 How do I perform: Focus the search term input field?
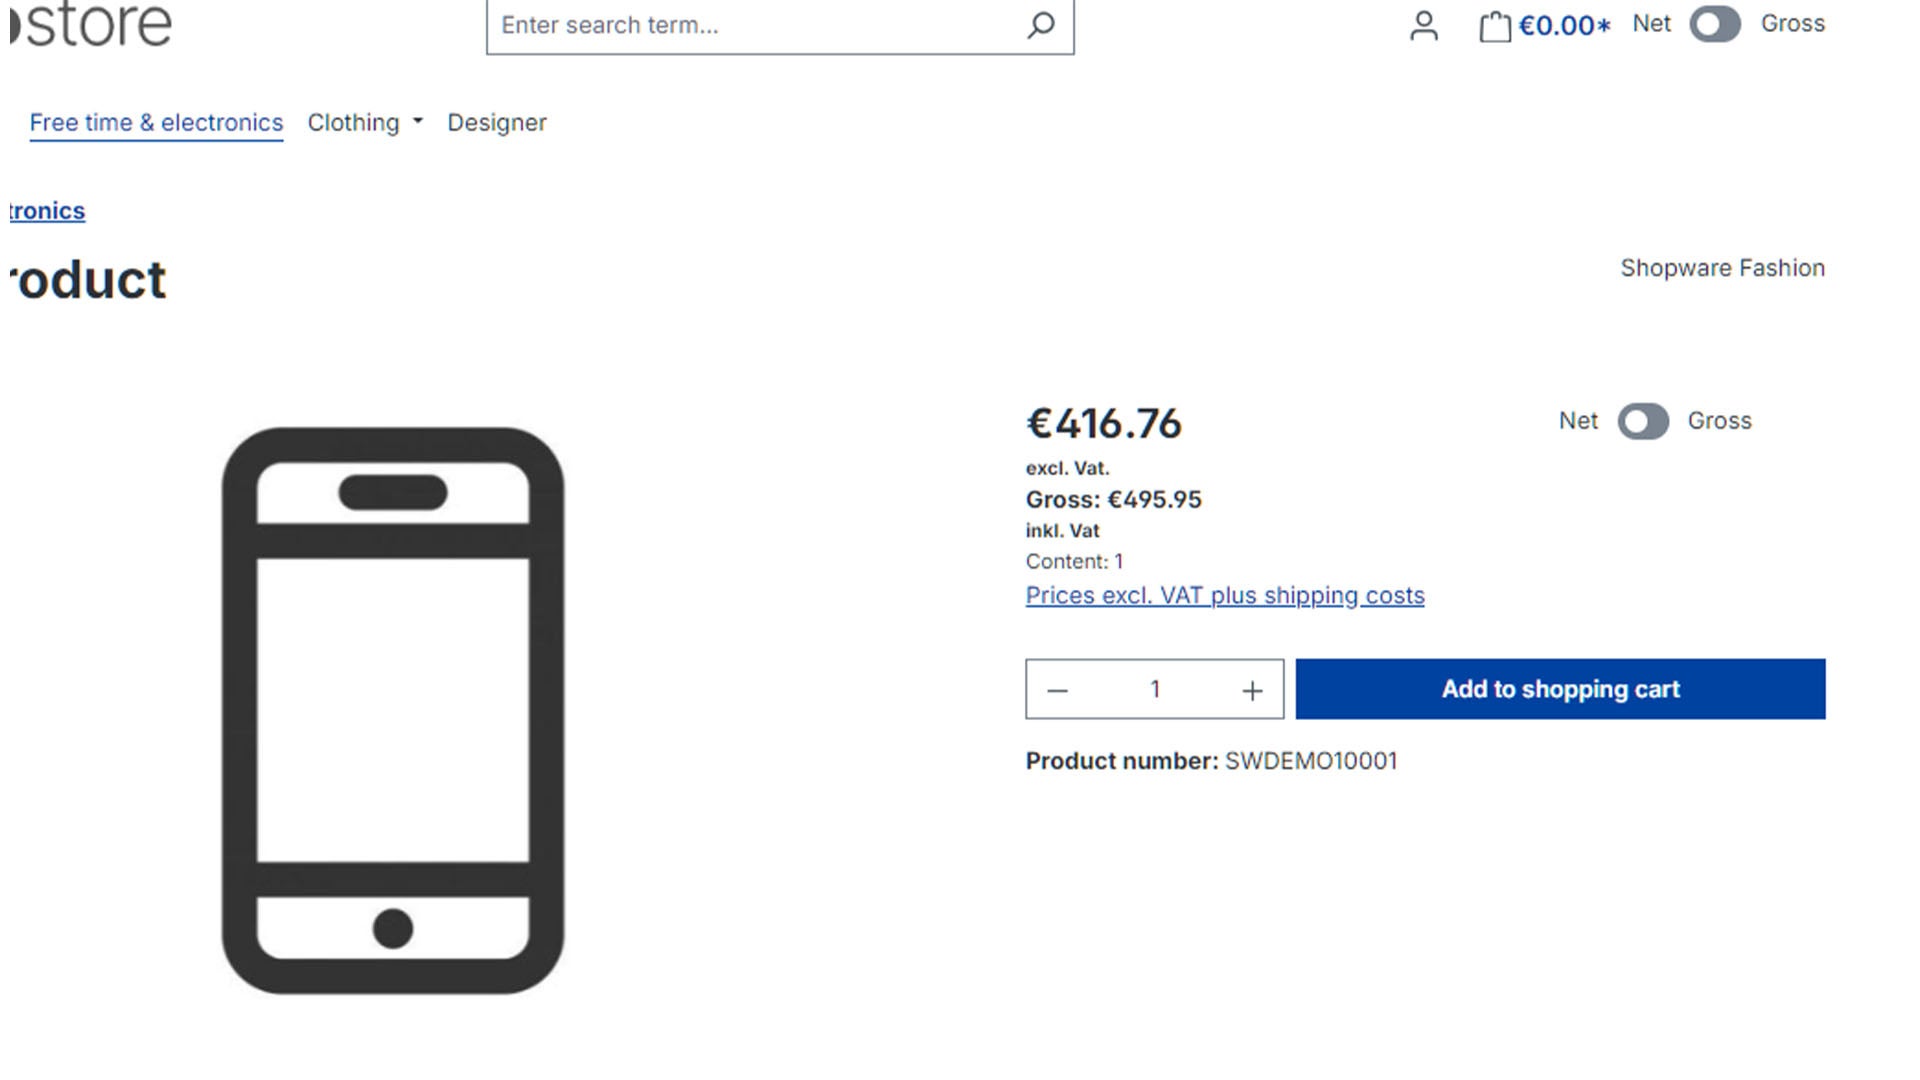(755, 25)
